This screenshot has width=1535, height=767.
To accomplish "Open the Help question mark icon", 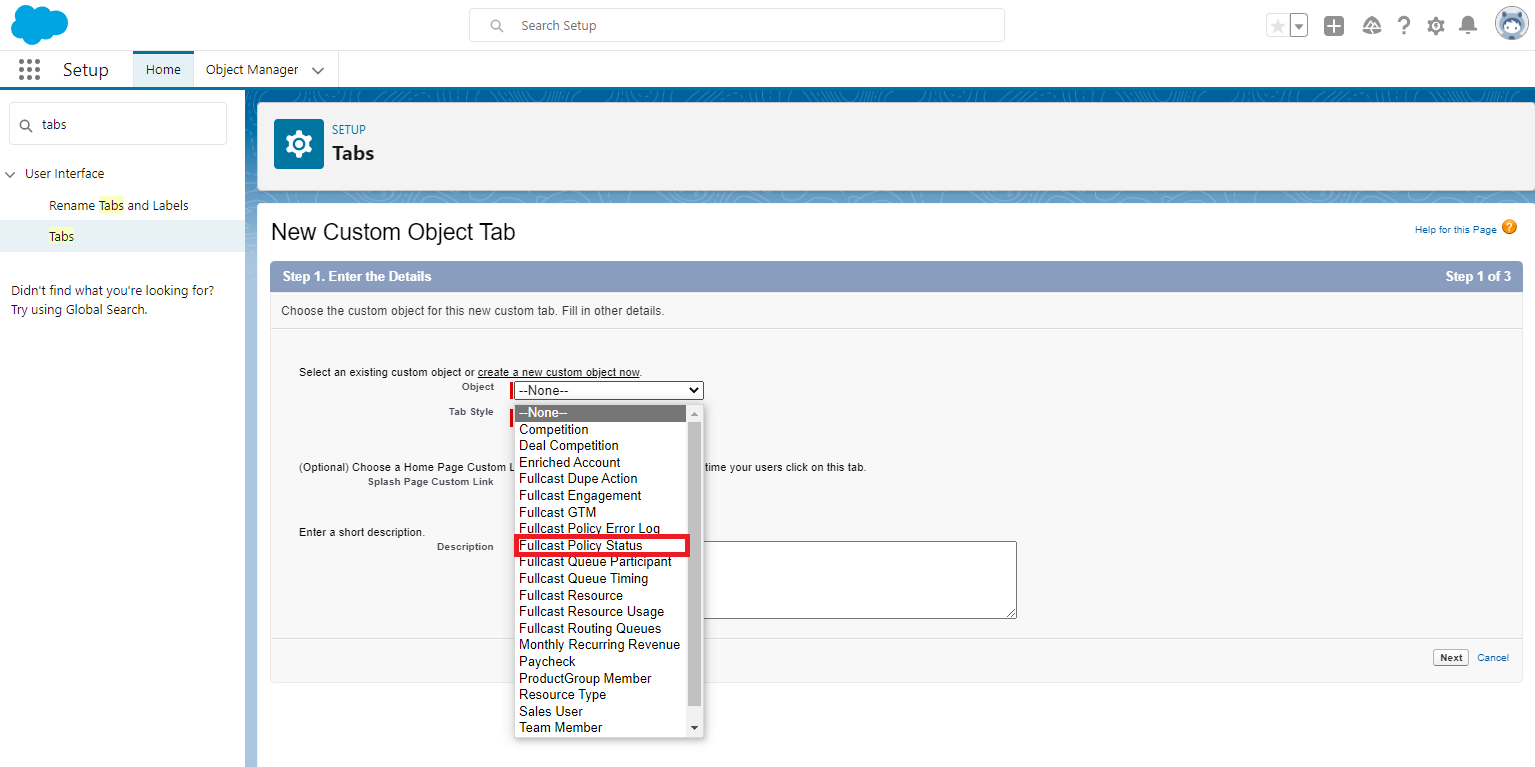I will click(x=1404, y=26).
